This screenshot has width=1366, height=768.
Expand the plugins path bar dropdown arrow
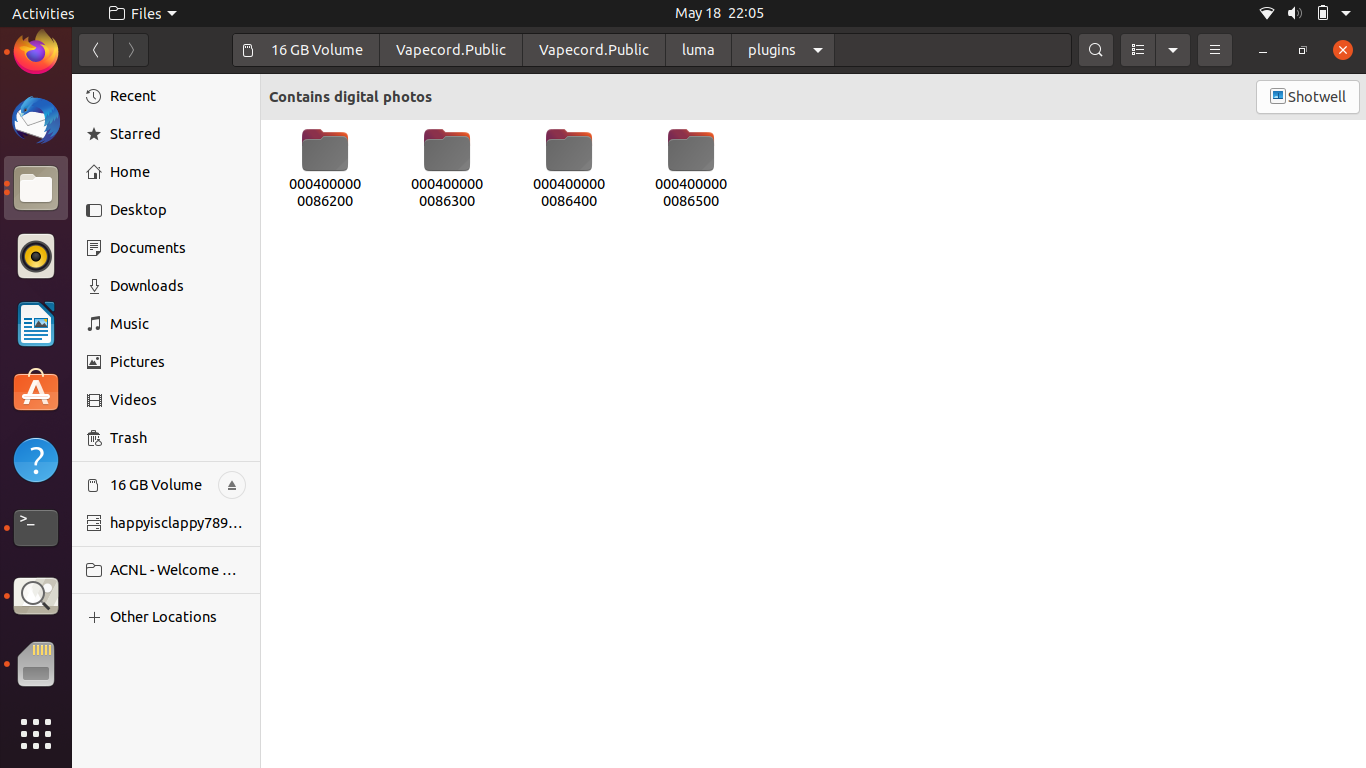816,50
